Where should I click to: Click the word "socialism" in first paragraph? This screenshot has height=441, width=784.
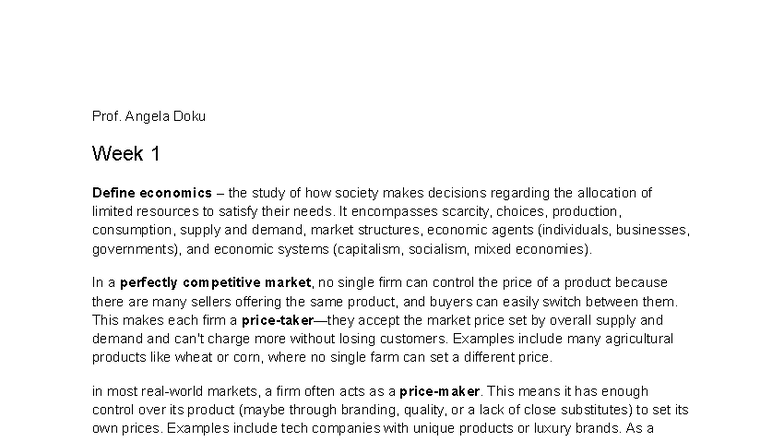click(x=438, y=249)
